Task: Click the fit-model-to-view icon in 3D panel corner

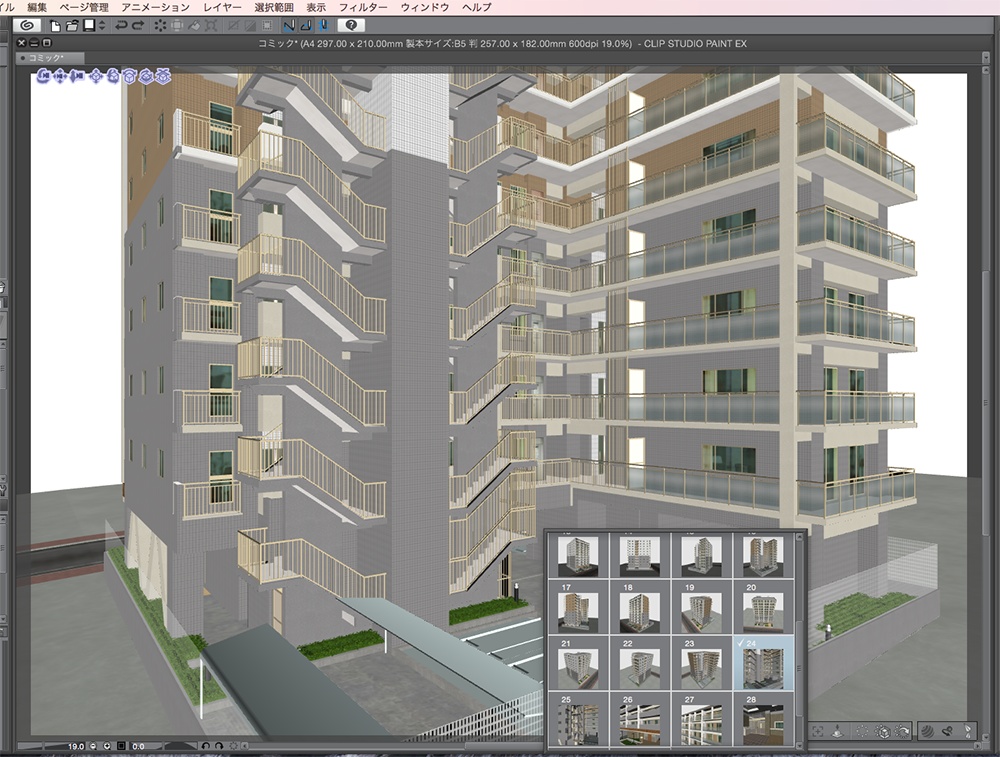Action: (818, 730)
